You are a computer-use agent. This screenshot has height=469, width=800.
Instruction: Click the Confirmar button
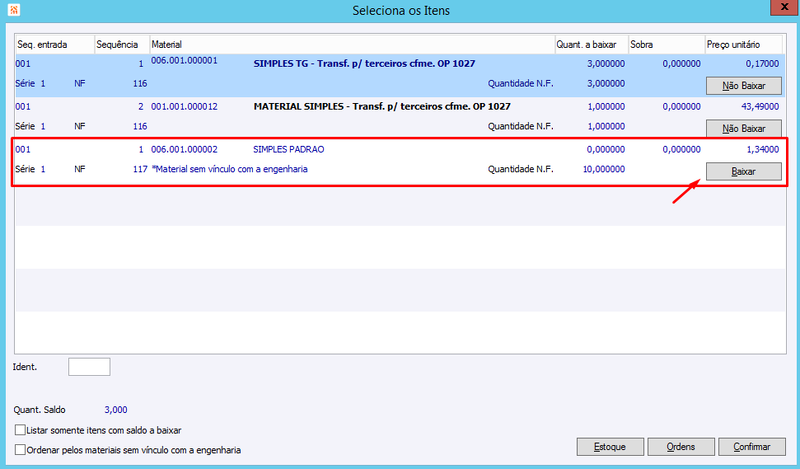click(752, 447)
